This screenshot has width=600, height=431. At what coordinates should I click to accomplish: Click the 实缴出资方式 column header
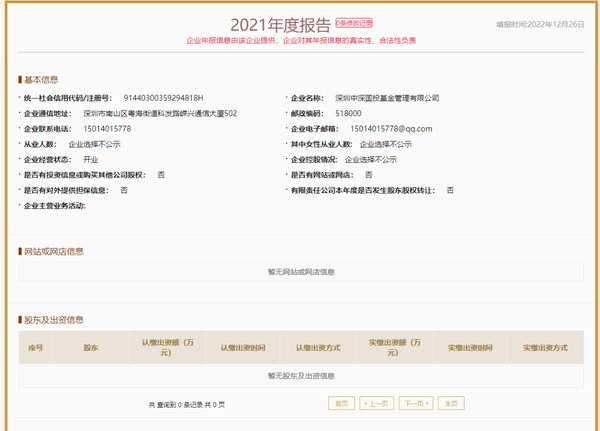[545, 348]
